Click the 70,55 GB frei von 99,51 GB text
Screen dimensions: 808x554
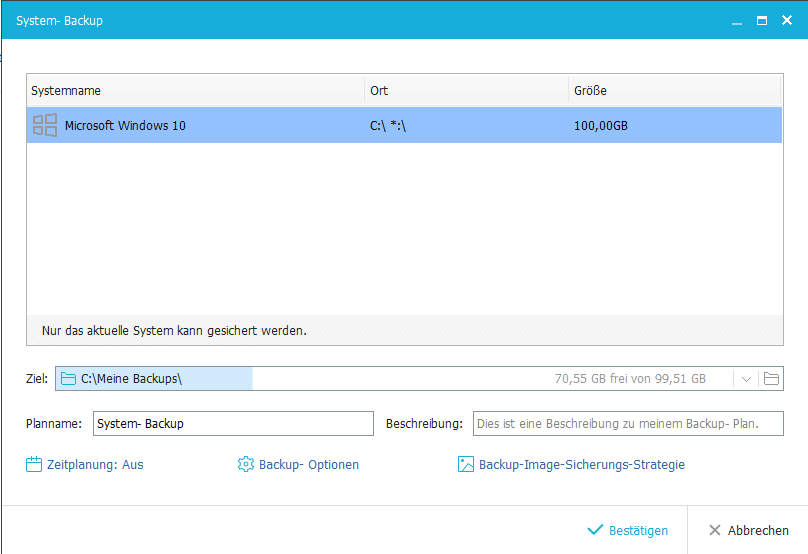[x=630, y=379]
